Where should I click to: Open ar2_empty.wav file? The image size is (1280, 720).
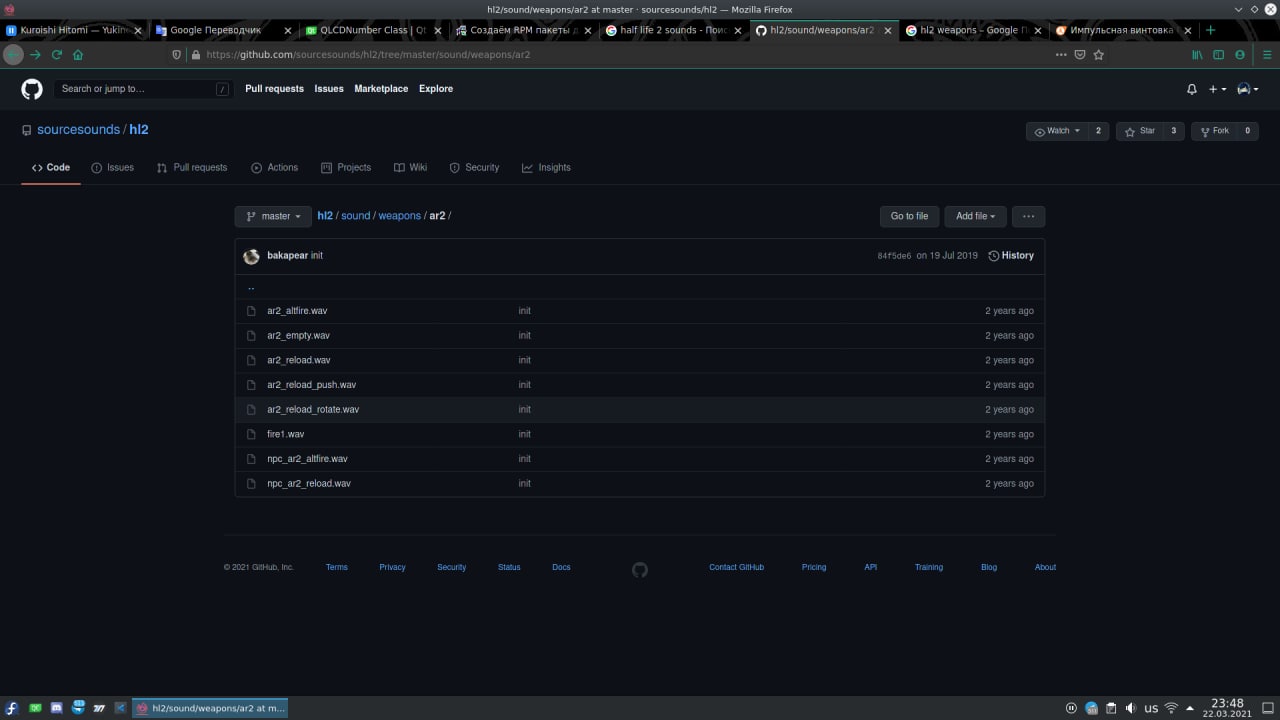(298, 336)
